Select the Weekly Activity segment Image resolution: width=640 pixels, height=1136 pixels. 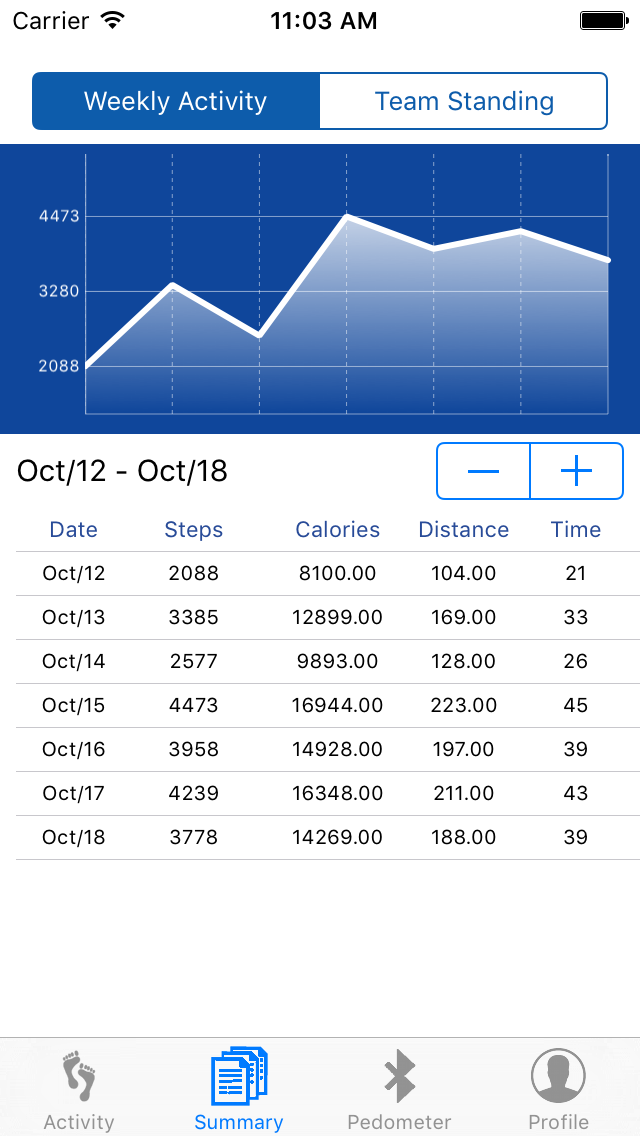point(175,101)
